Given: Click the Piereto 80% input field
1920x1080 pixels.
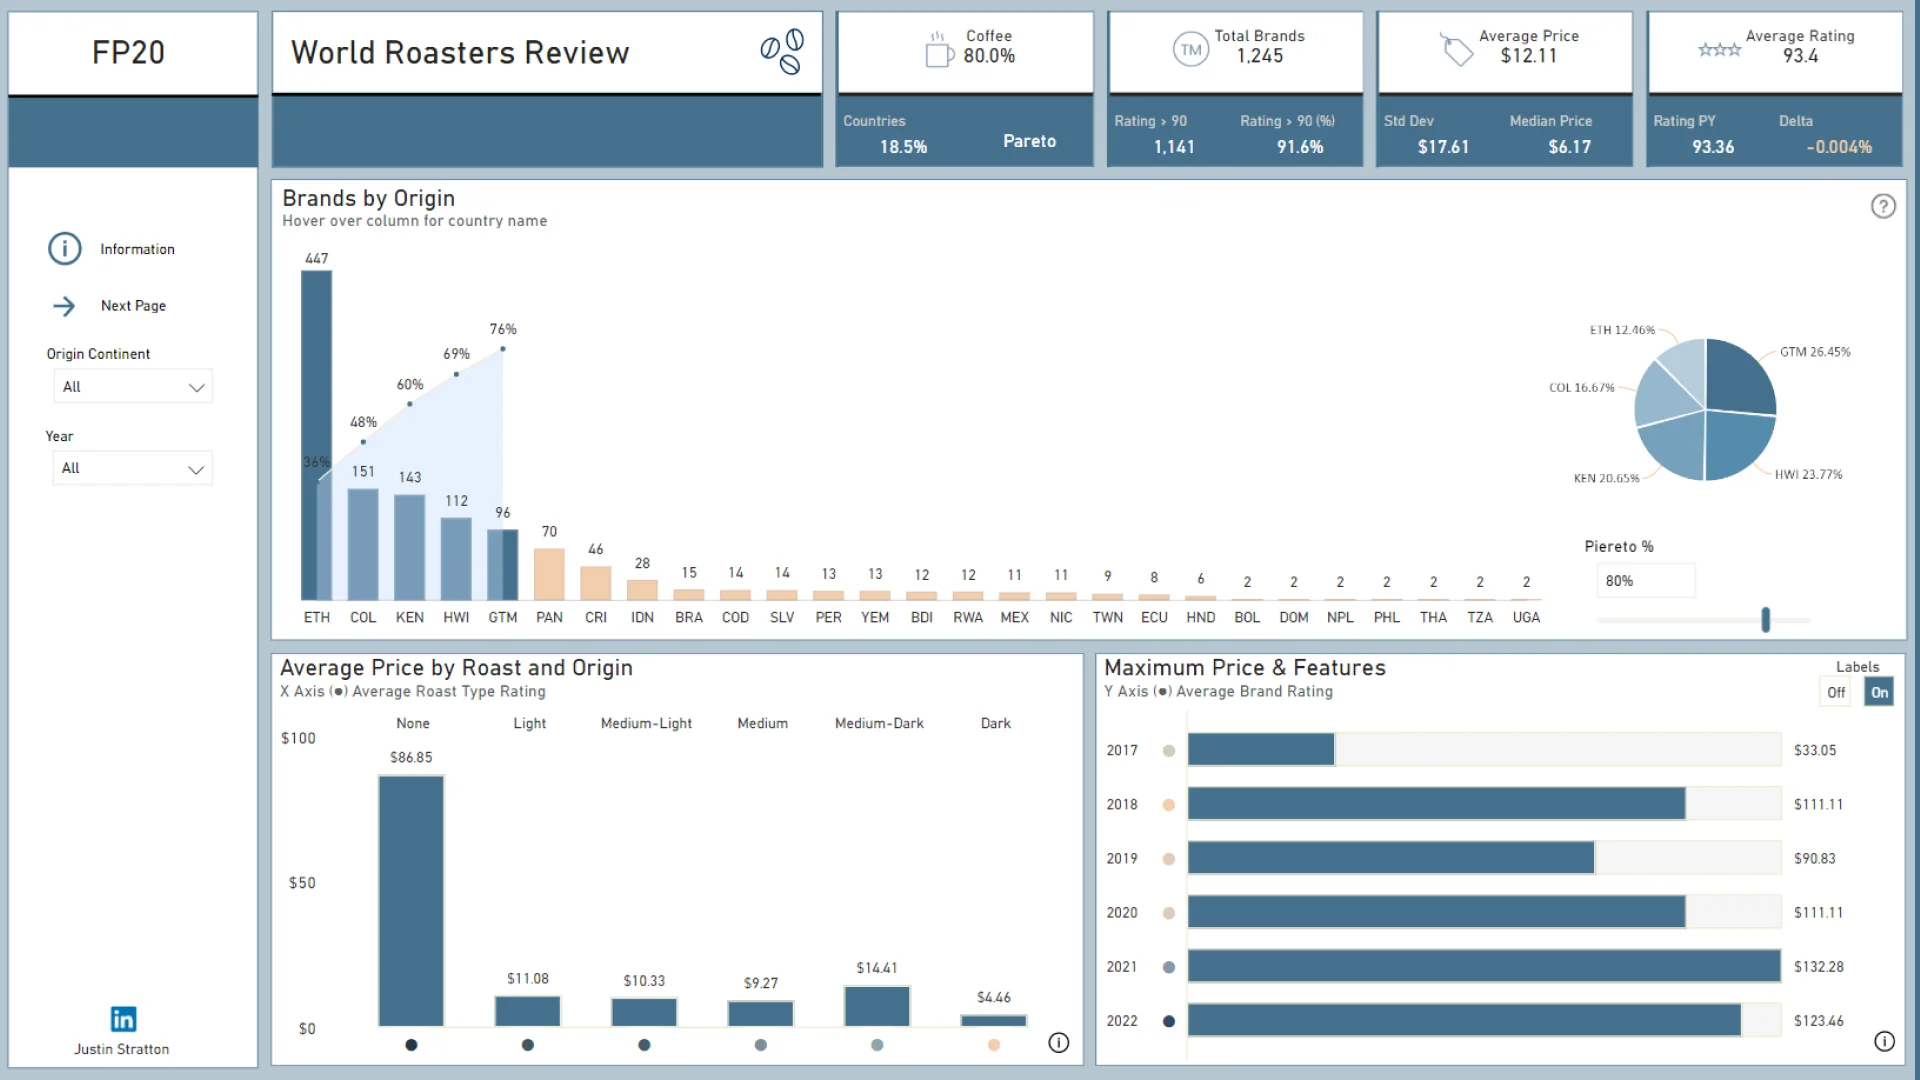Looking at the screenshot, I should point(1645,581).
